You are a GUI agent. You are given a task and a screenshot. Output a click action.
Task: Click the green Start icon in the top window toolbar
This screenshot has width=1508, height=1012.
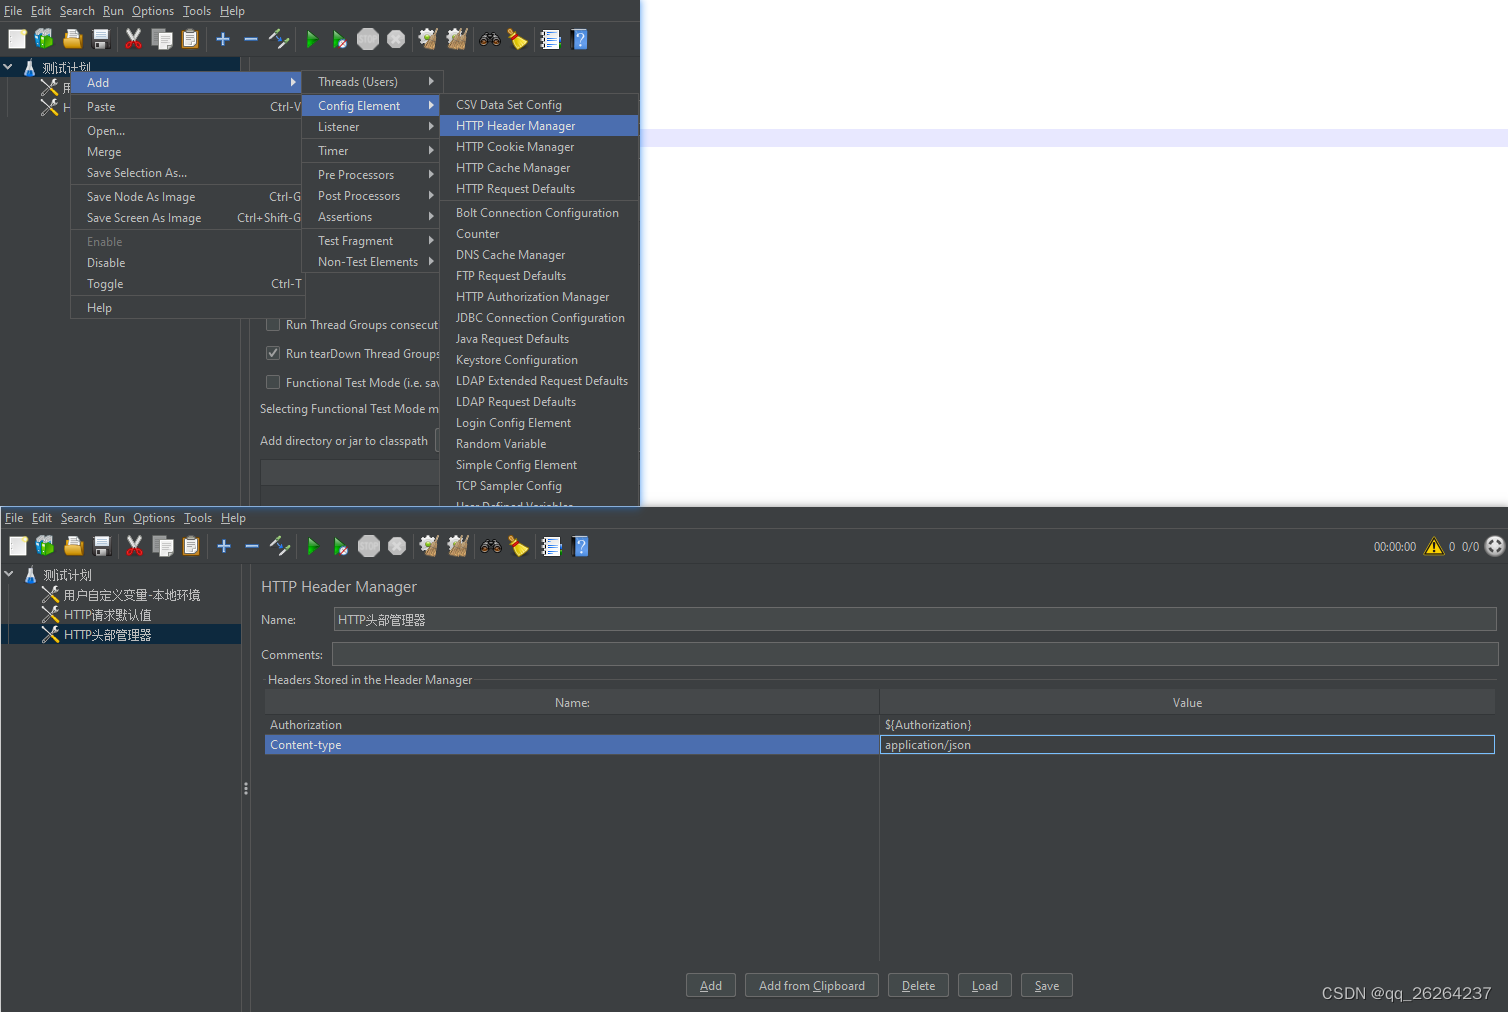pyautogui.click(x=311, y=39)
